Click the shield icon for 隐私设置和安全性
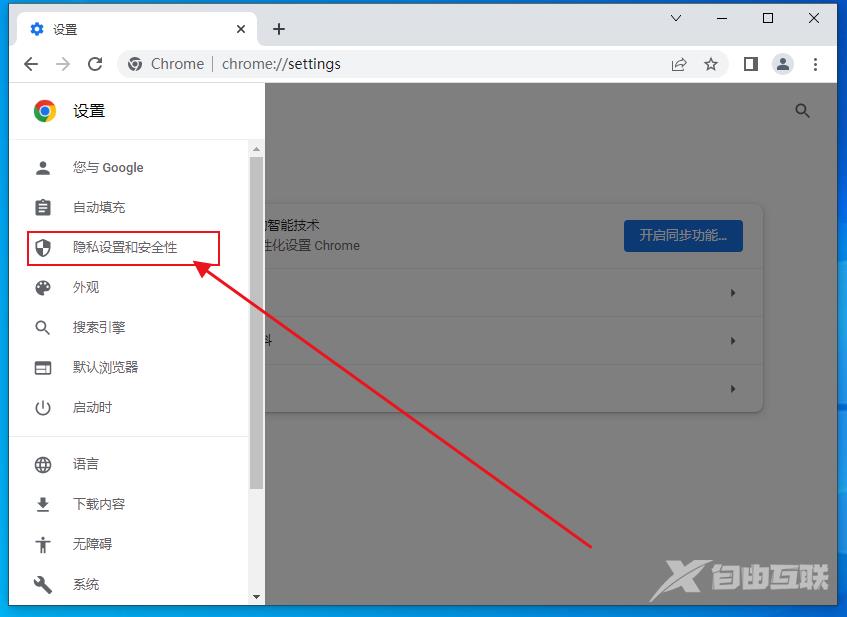Viewport: 847px width, 617px height. tap(42, 247)
